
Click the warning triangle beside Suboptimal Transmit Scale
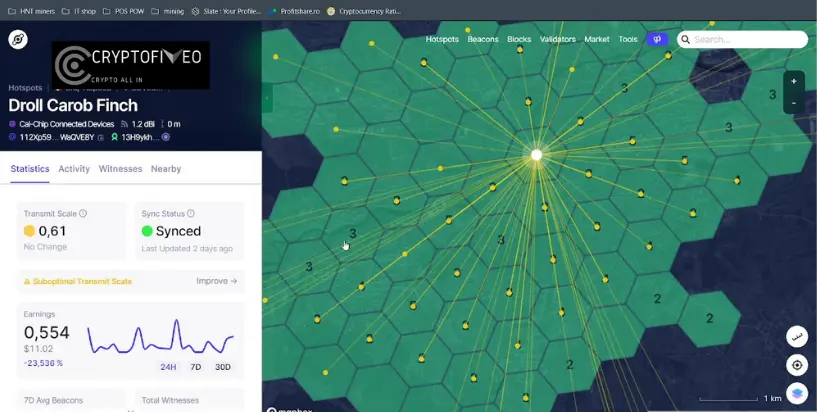pos(27,282)
